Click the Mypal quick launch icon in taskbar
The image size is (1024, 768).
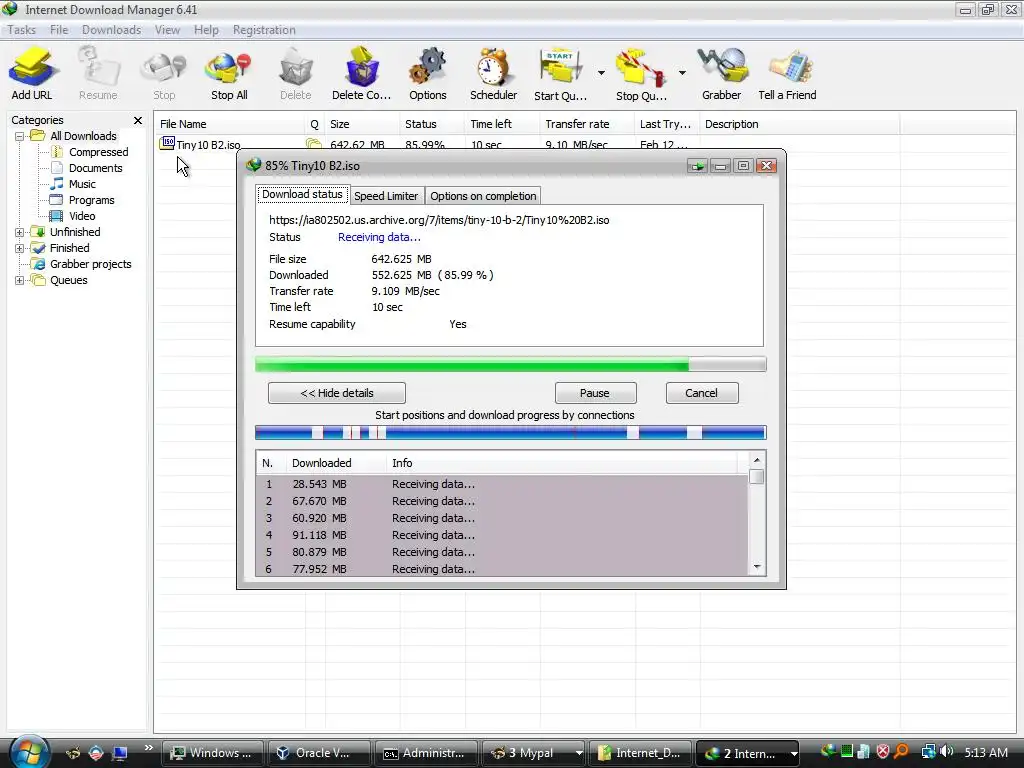pos(73,753)
